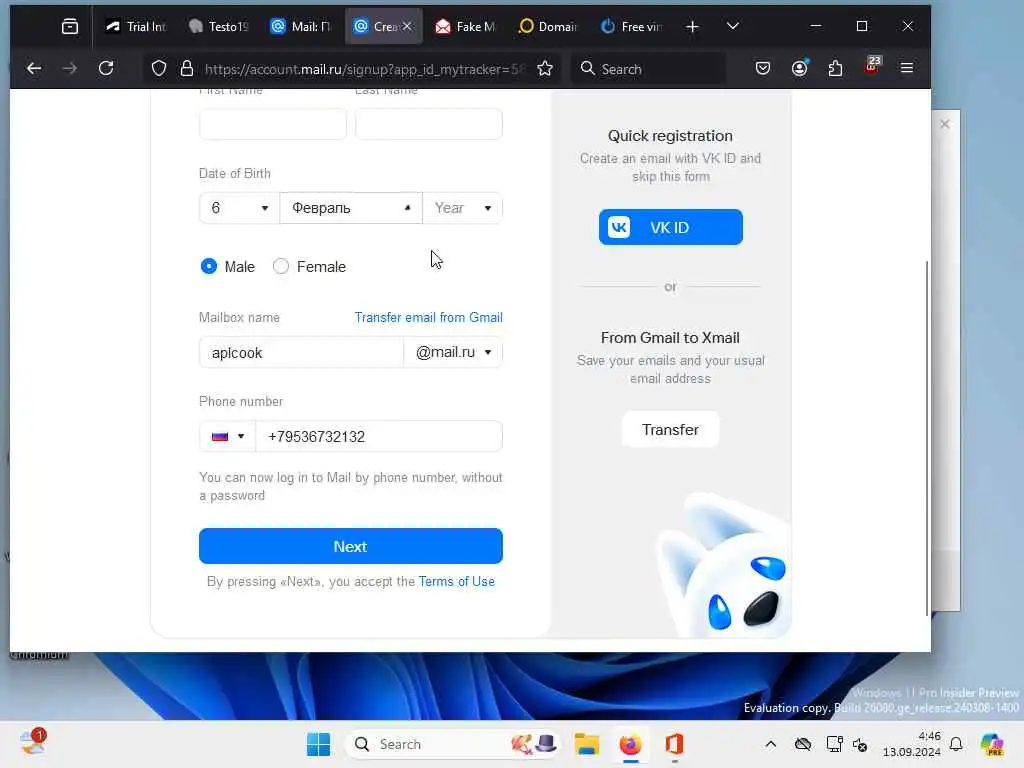Open Microsoft Office taskbar icon
1024x768 pixels.
[674, 744]
